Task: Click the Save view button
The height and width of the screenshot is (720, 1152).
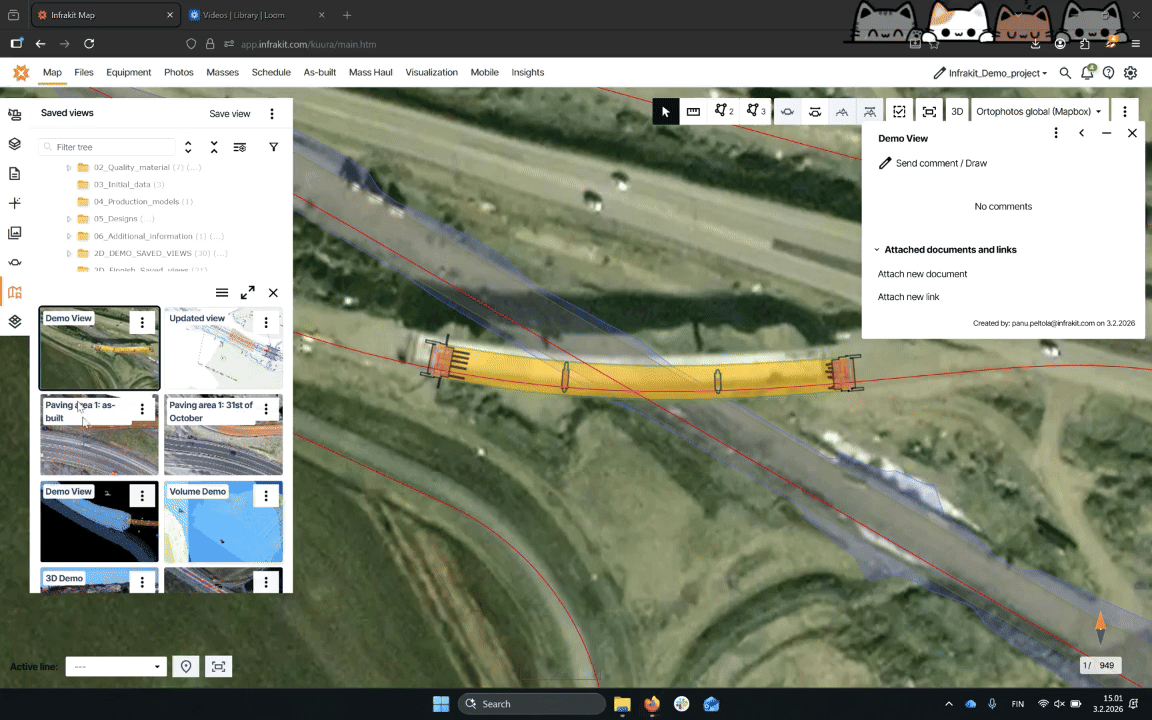Action: 230,114
